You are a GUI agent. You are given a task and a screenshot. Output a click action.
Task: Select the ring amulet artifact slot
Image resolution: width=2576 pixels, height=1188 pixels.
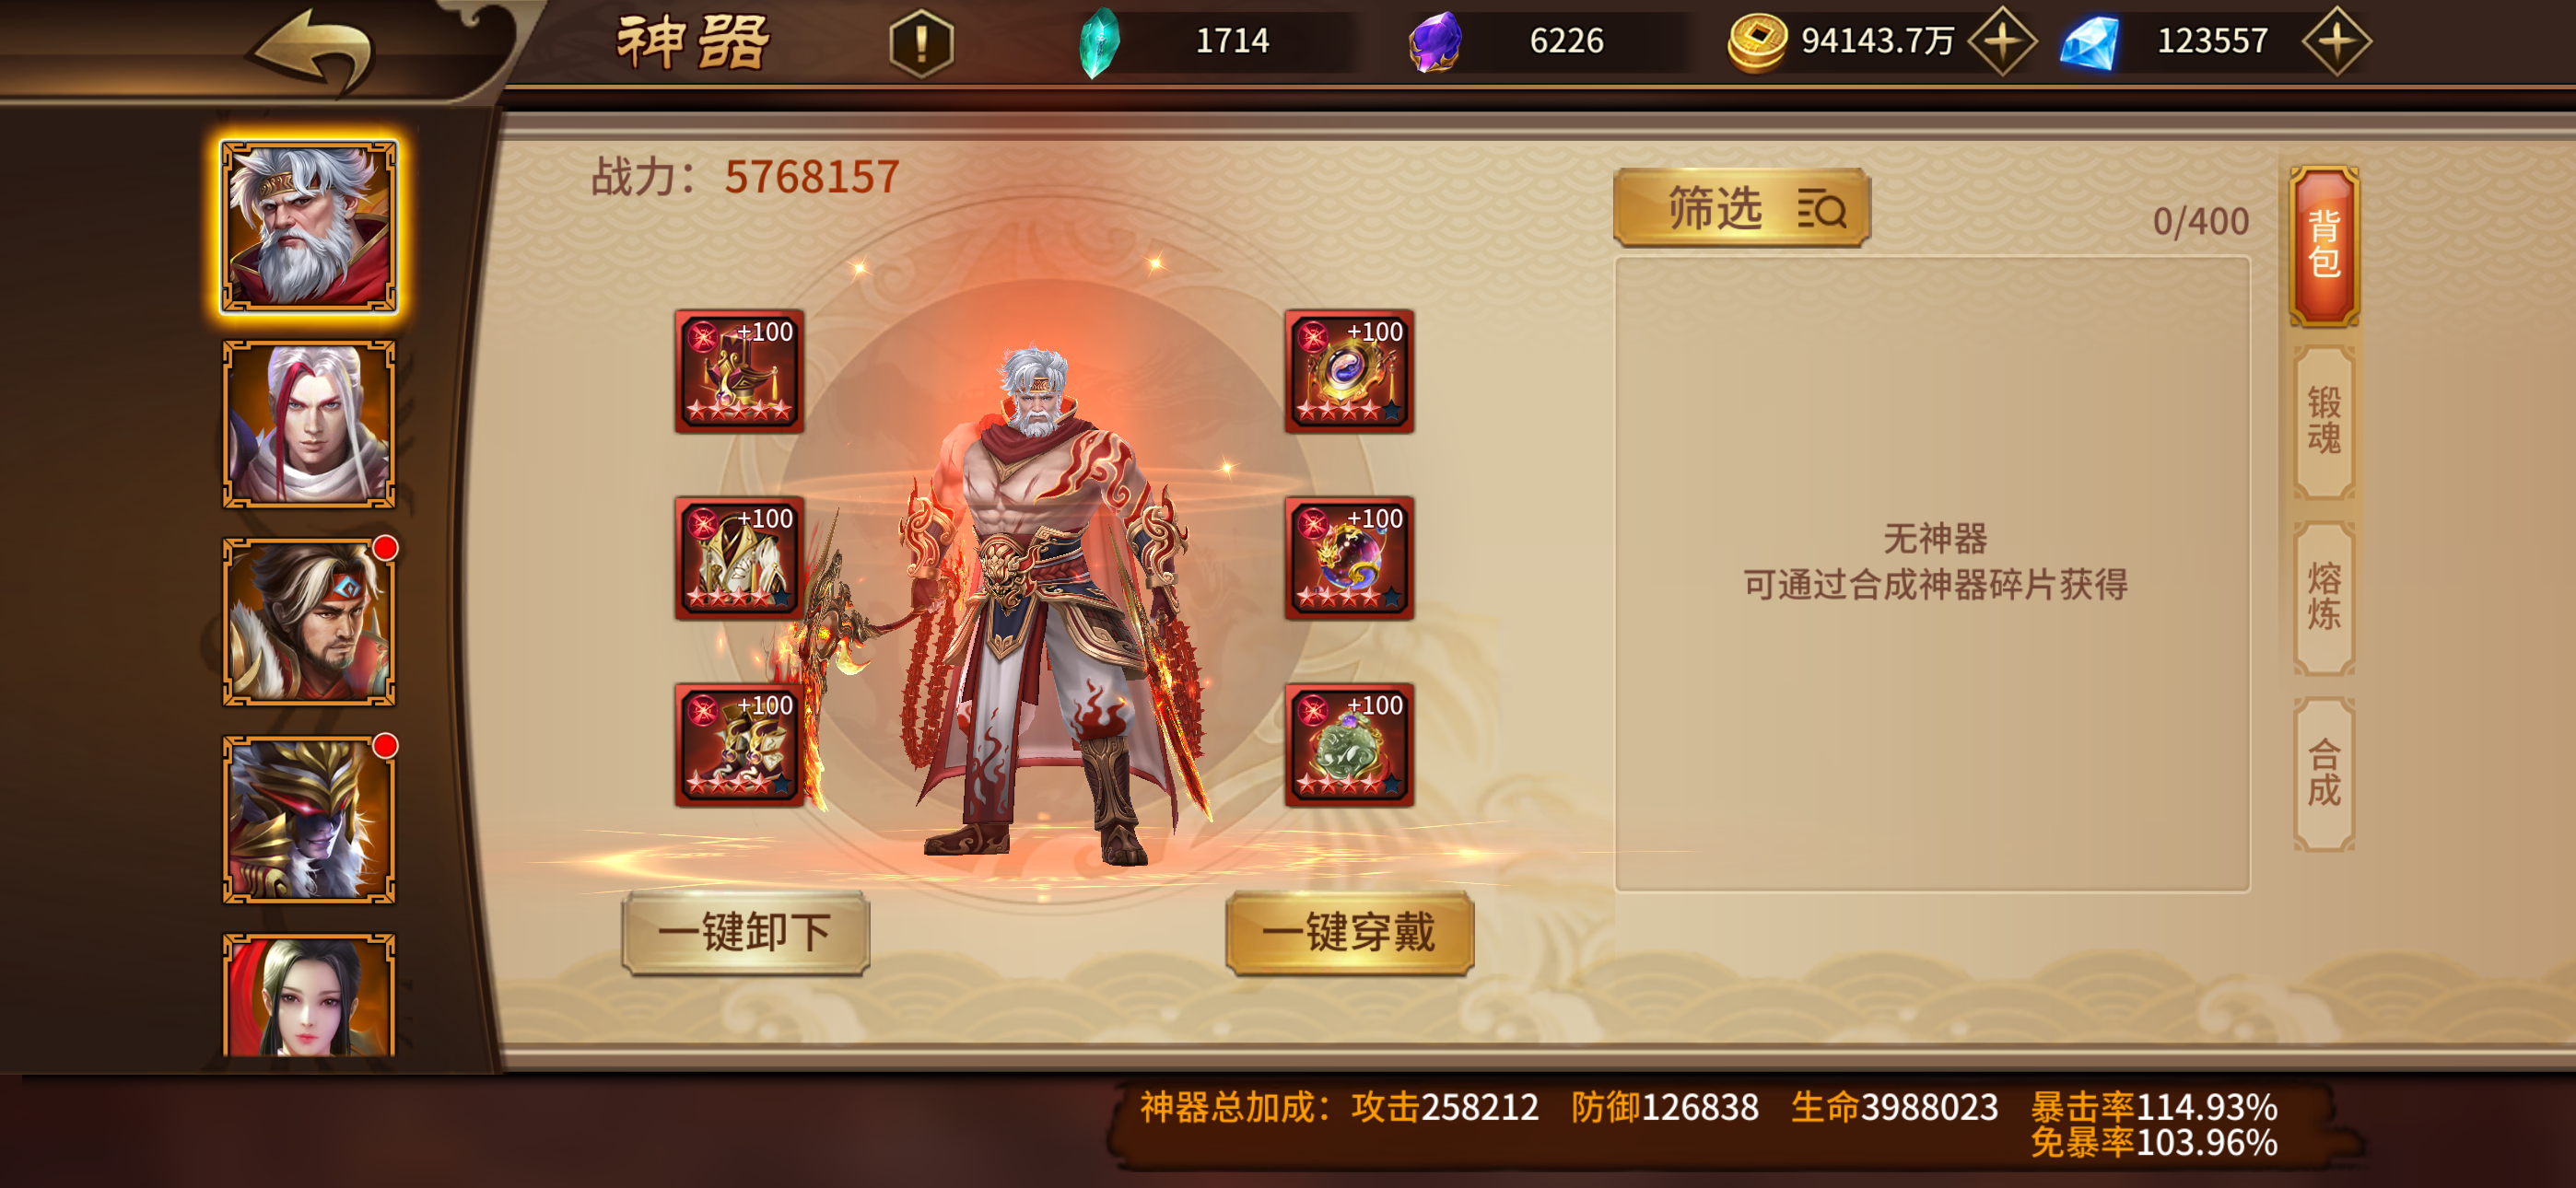click(1349, 371)
